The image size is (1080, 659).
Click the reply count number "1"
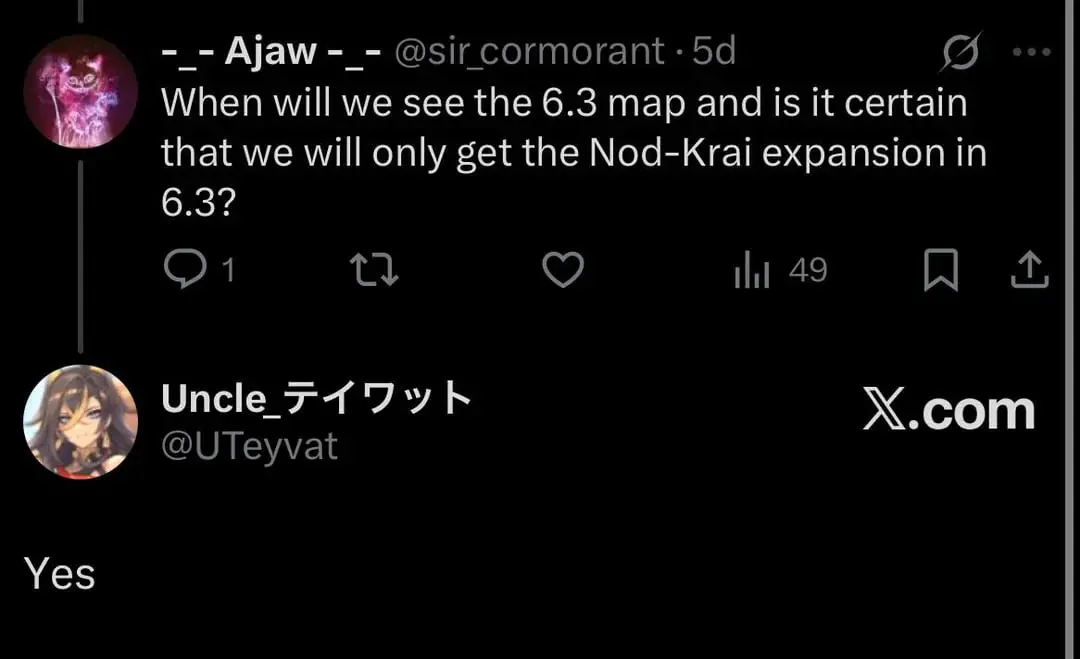(x=227, y=270)
